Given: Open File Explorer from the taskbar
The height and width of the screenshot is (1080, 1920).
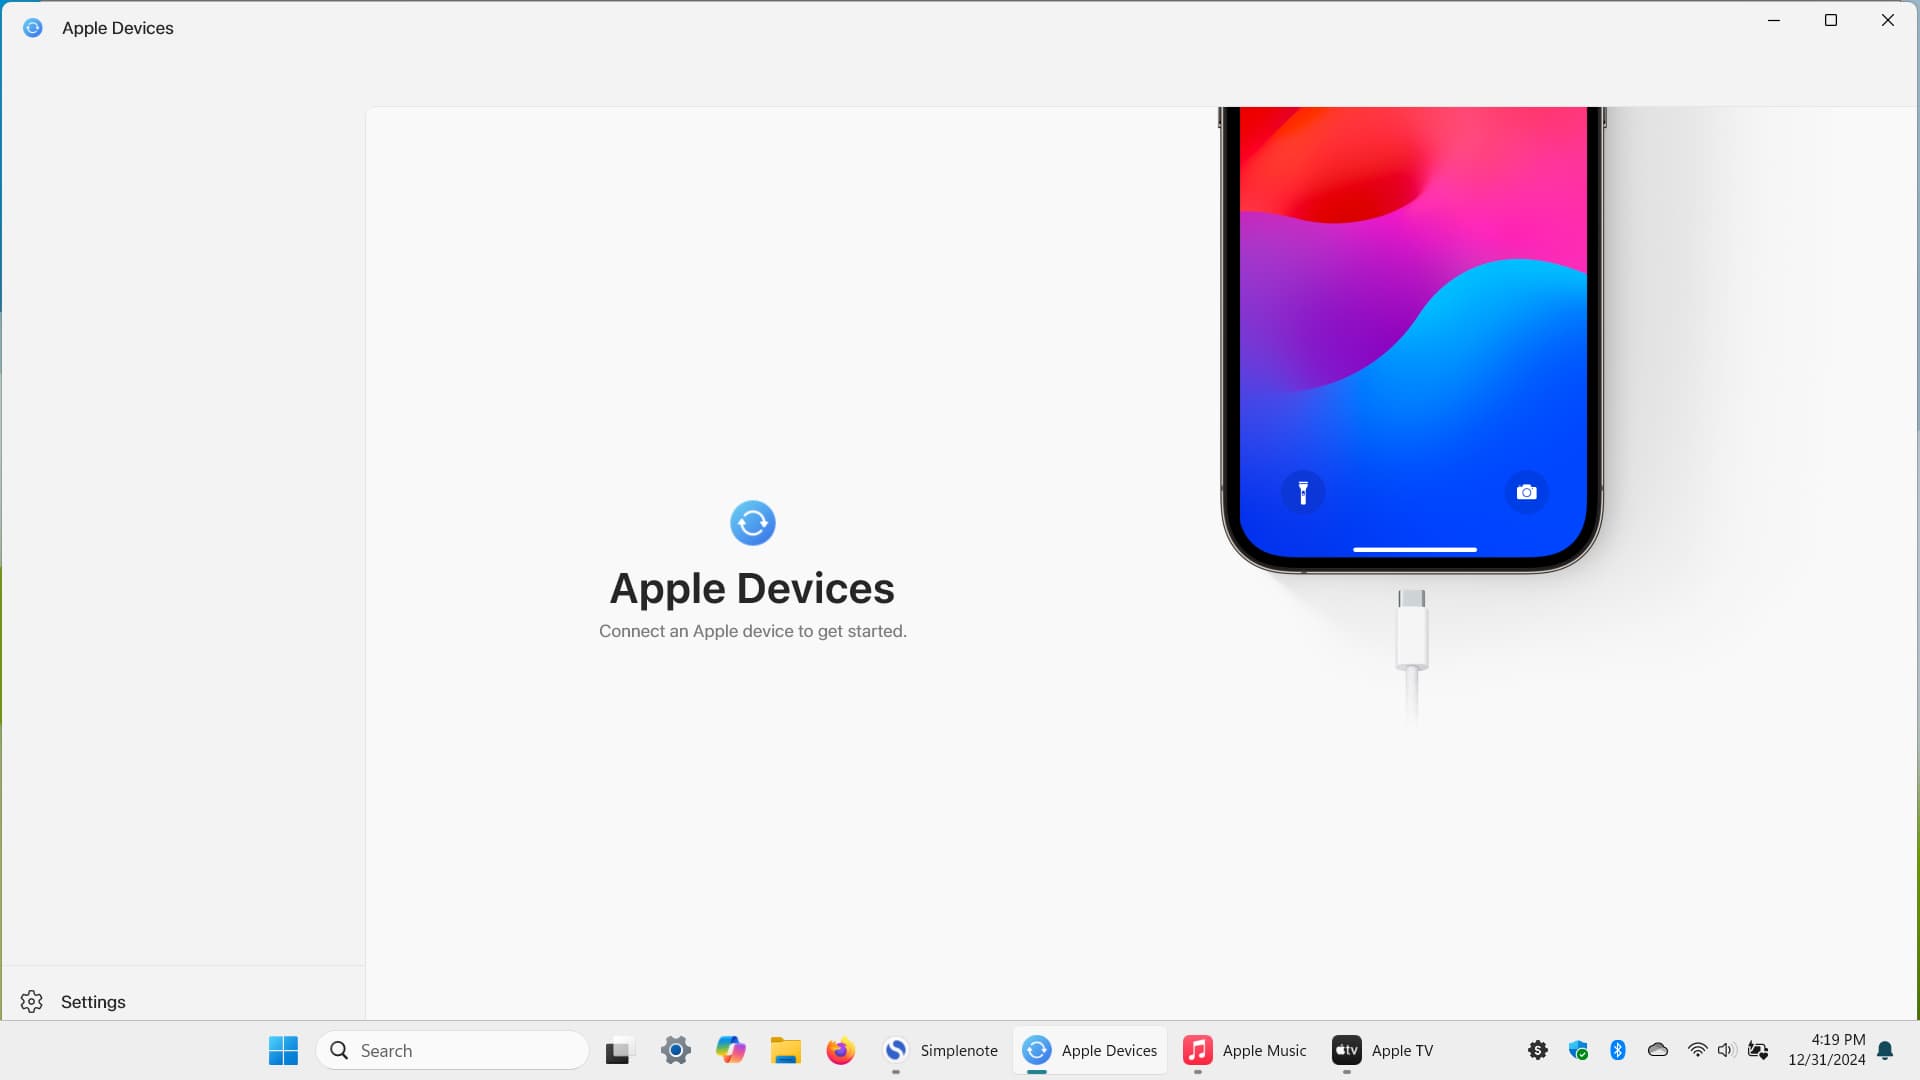Looking at the screenshot, I should [786, 1050].
